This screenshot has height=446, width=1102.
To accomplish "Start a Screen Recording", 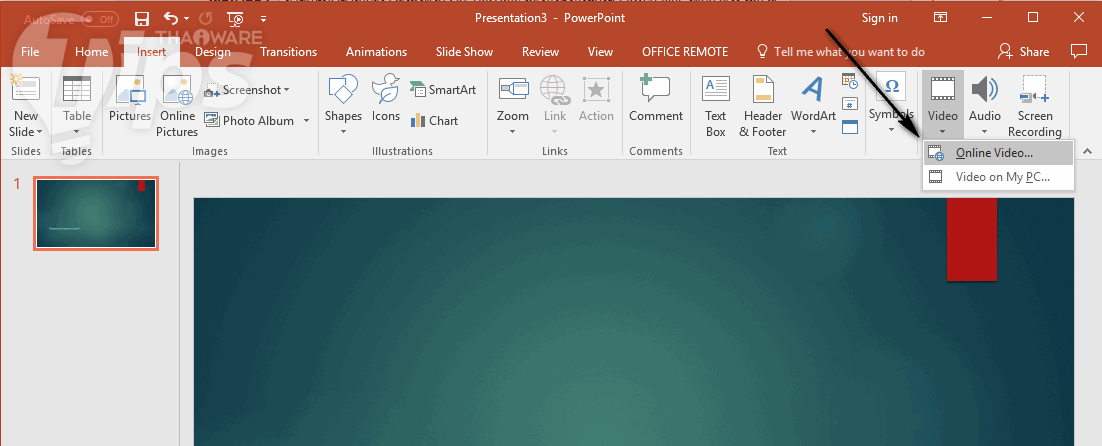I will (1035, 106).
